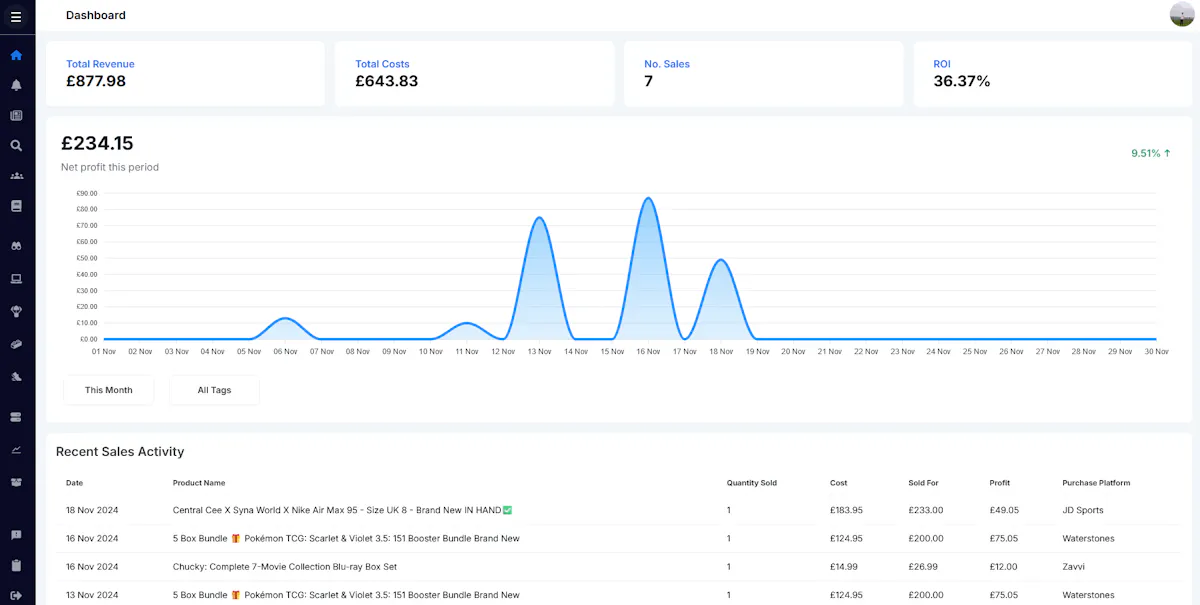This screenshot has width=1200, height=605.
Task: Click the 18 Nov peak on the chart
Action: tap(720, 260)
